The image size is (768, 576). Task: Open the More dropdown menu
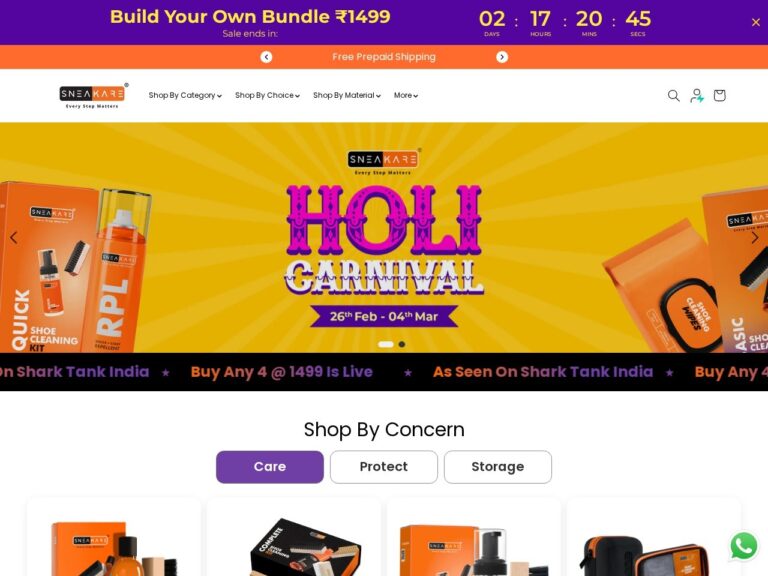(406, 96)
